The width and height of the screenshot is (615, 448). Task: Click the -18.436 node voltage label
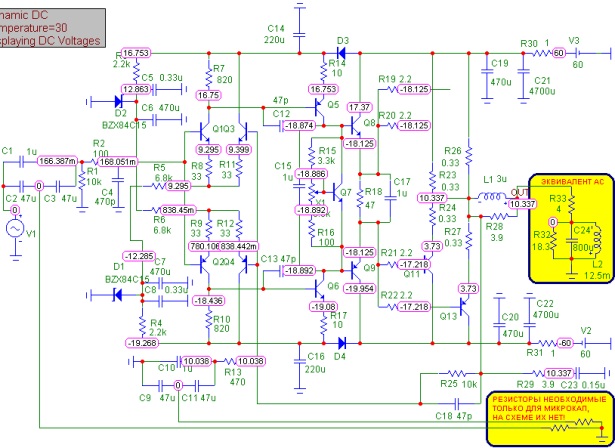click(x=208, y=301)
